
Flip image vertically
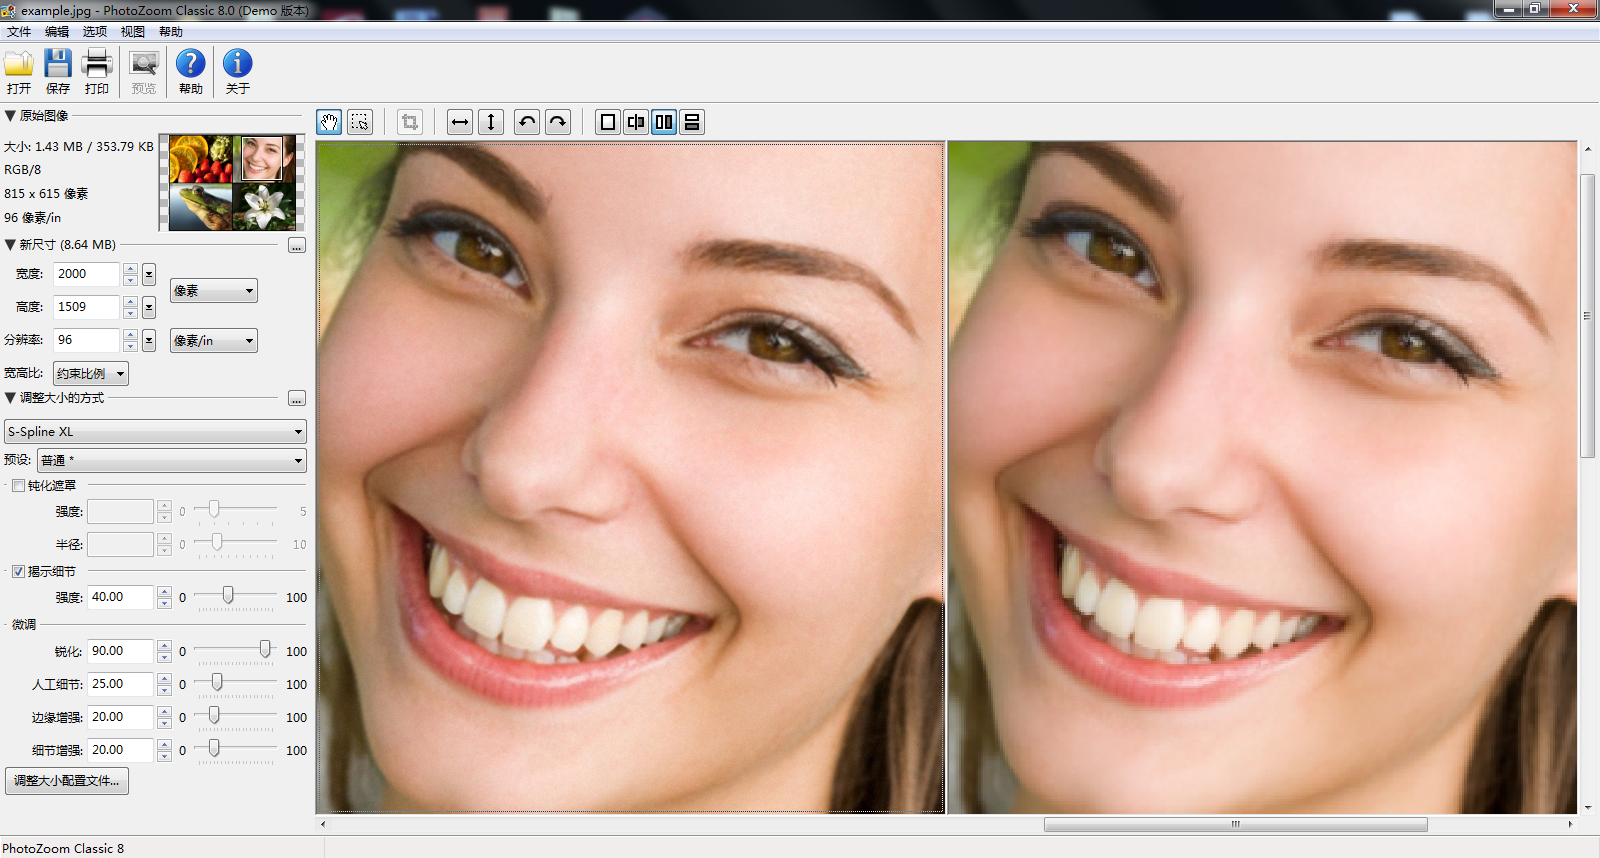click(x=491, y=122)
